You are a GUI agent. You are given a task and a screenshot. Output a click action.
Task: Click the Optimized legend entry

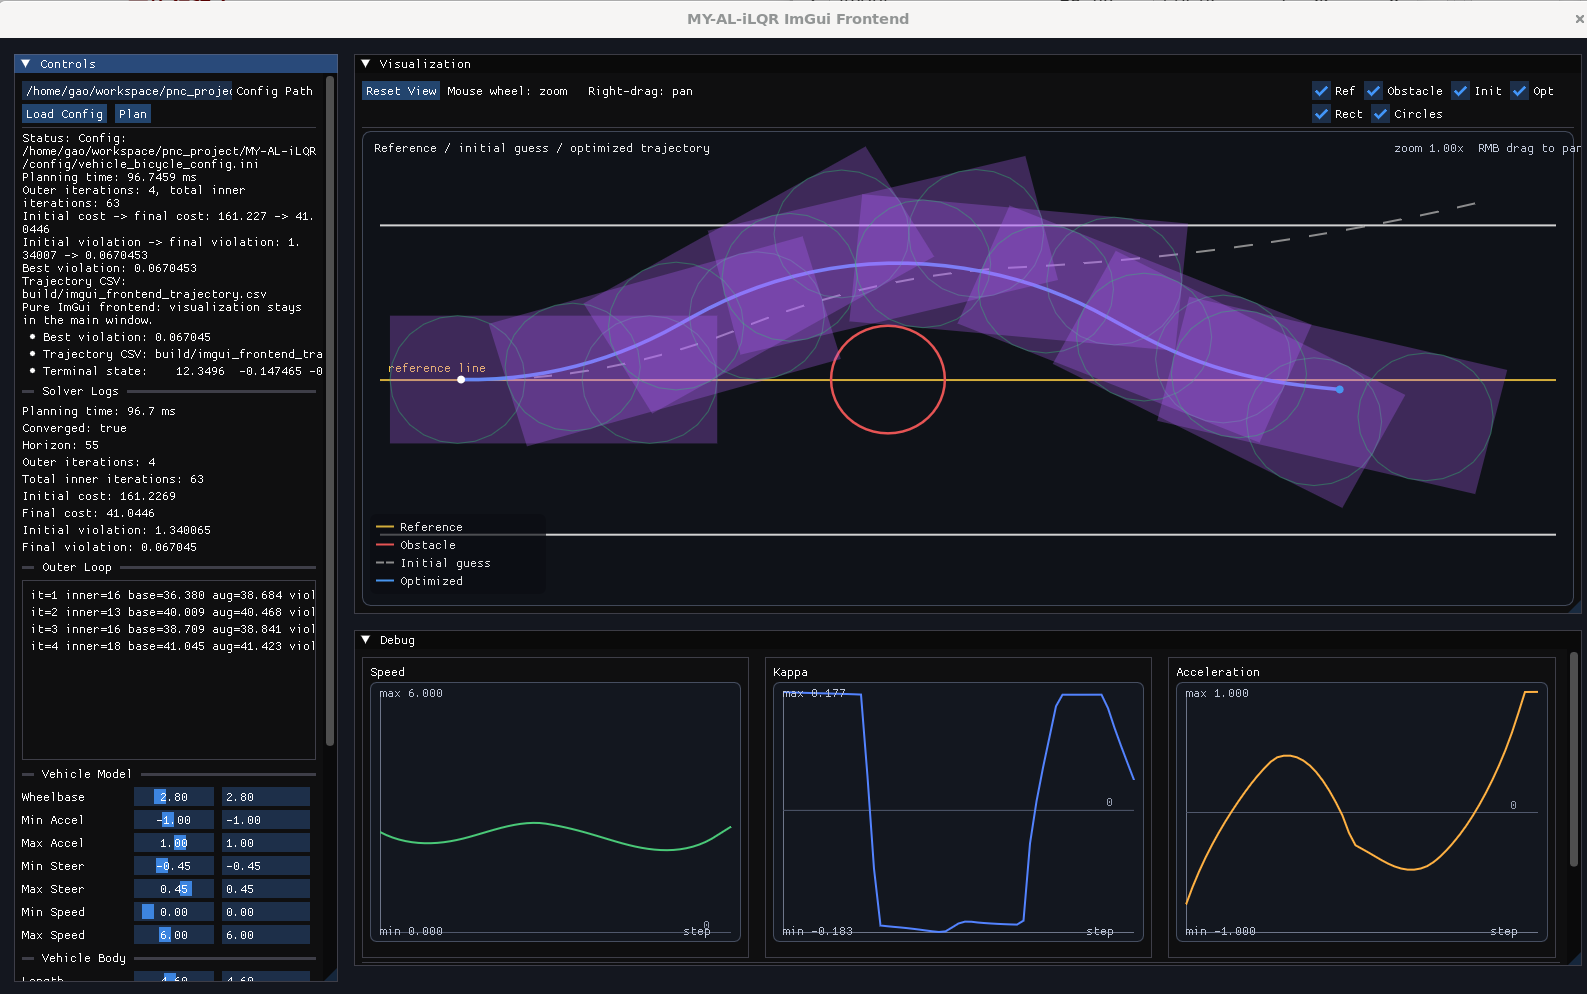tap(420, 581)
